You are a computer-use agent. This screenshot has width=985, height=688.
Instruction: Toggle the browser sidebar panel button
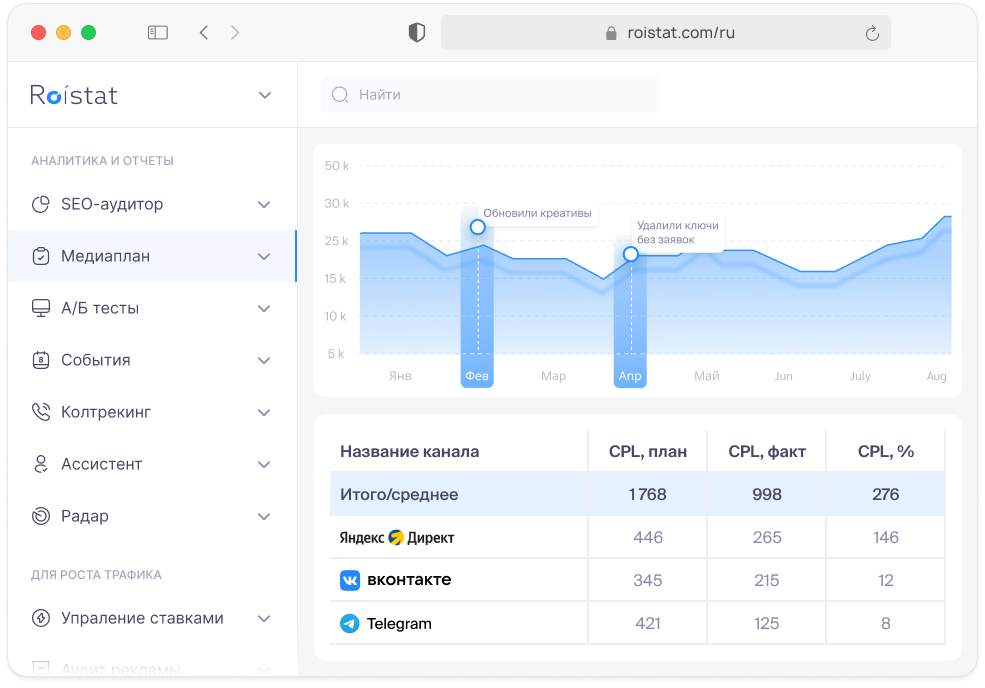tap(158, 32)
